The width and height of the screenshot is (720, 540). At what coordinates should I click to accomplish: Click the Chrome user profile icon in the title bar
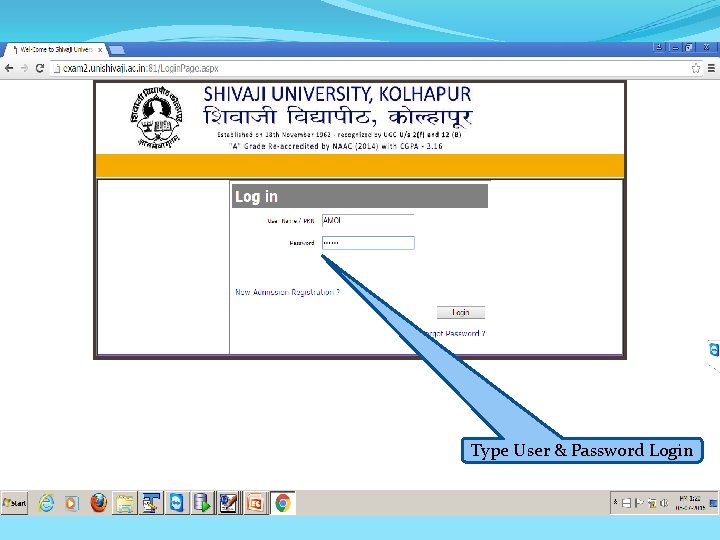659,47
